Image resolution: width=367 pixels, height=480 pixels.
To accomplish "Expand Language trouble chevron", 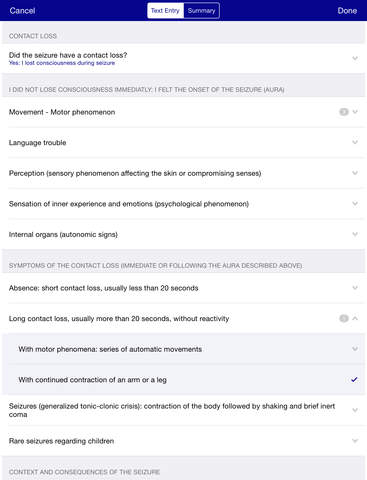I will (x=355, y=142).
